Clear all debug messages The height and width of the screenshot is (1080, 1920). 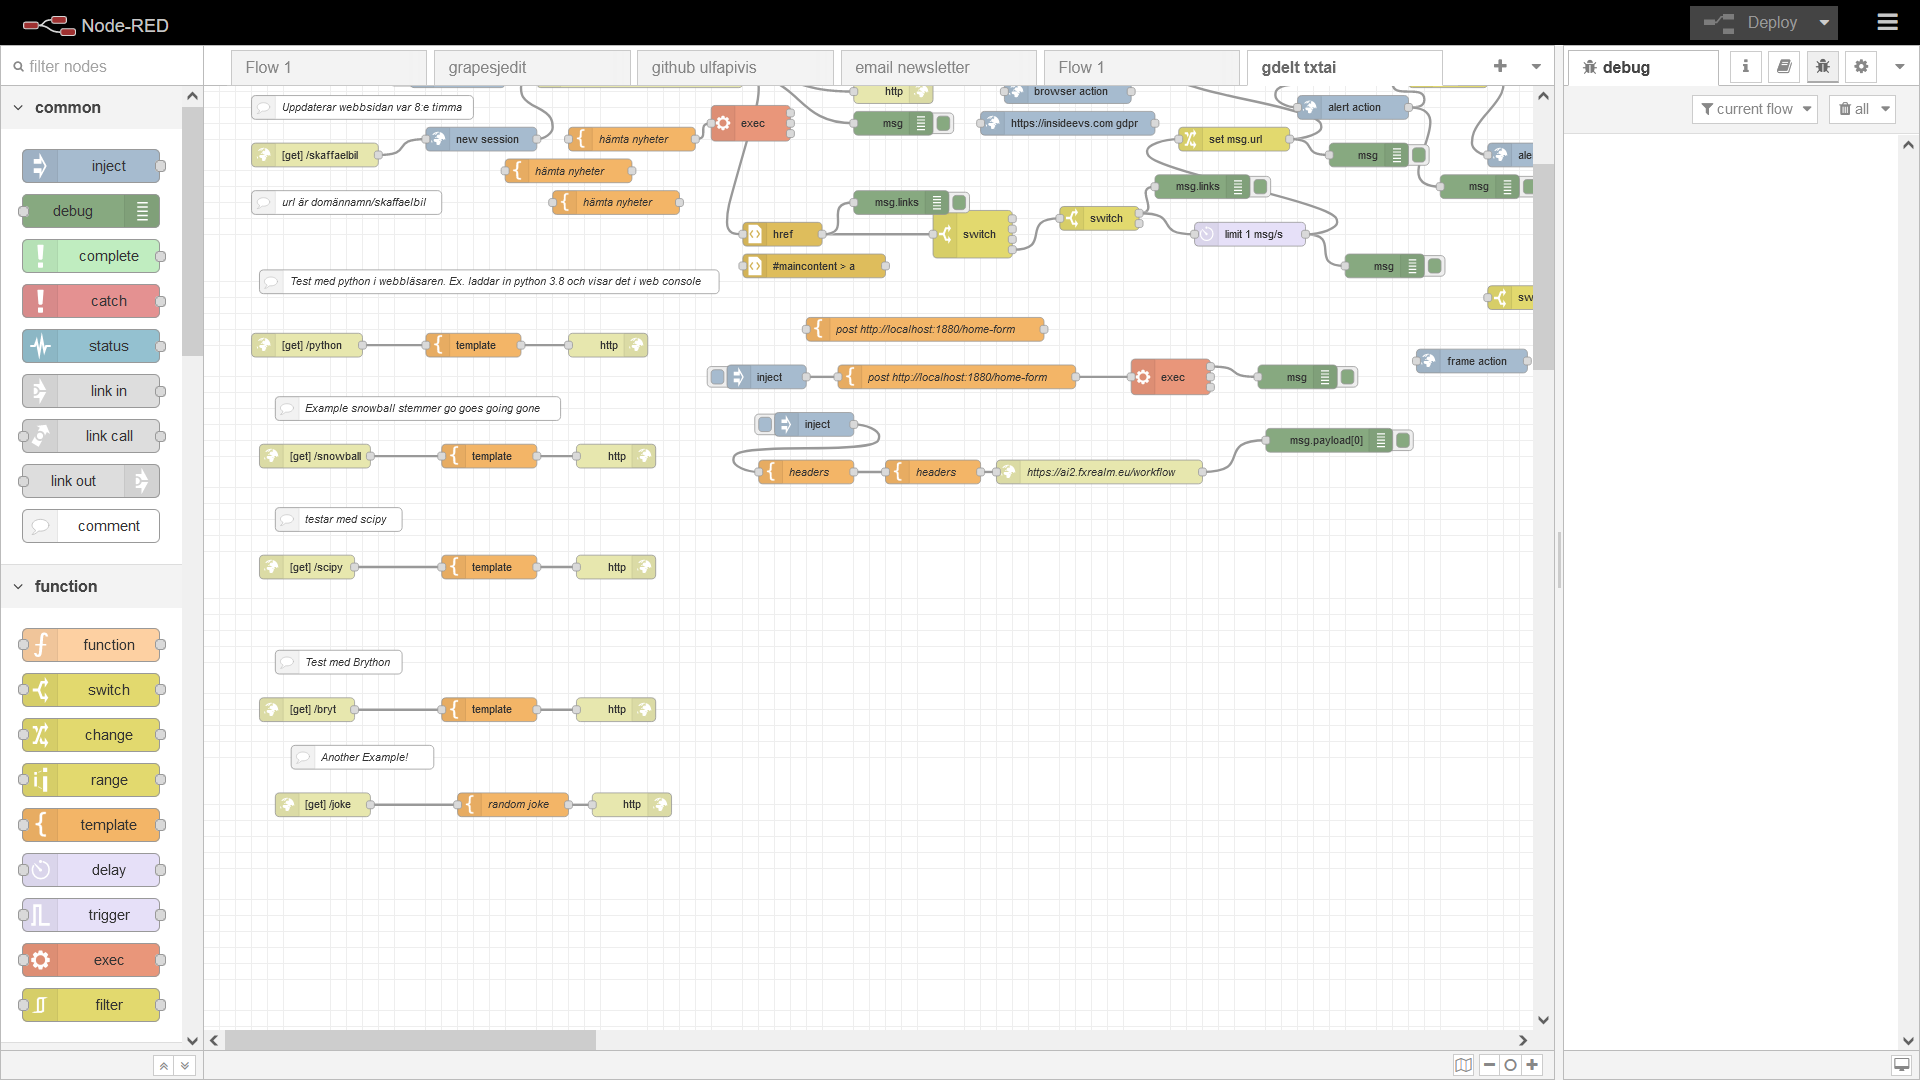(x=1853, y=109)
